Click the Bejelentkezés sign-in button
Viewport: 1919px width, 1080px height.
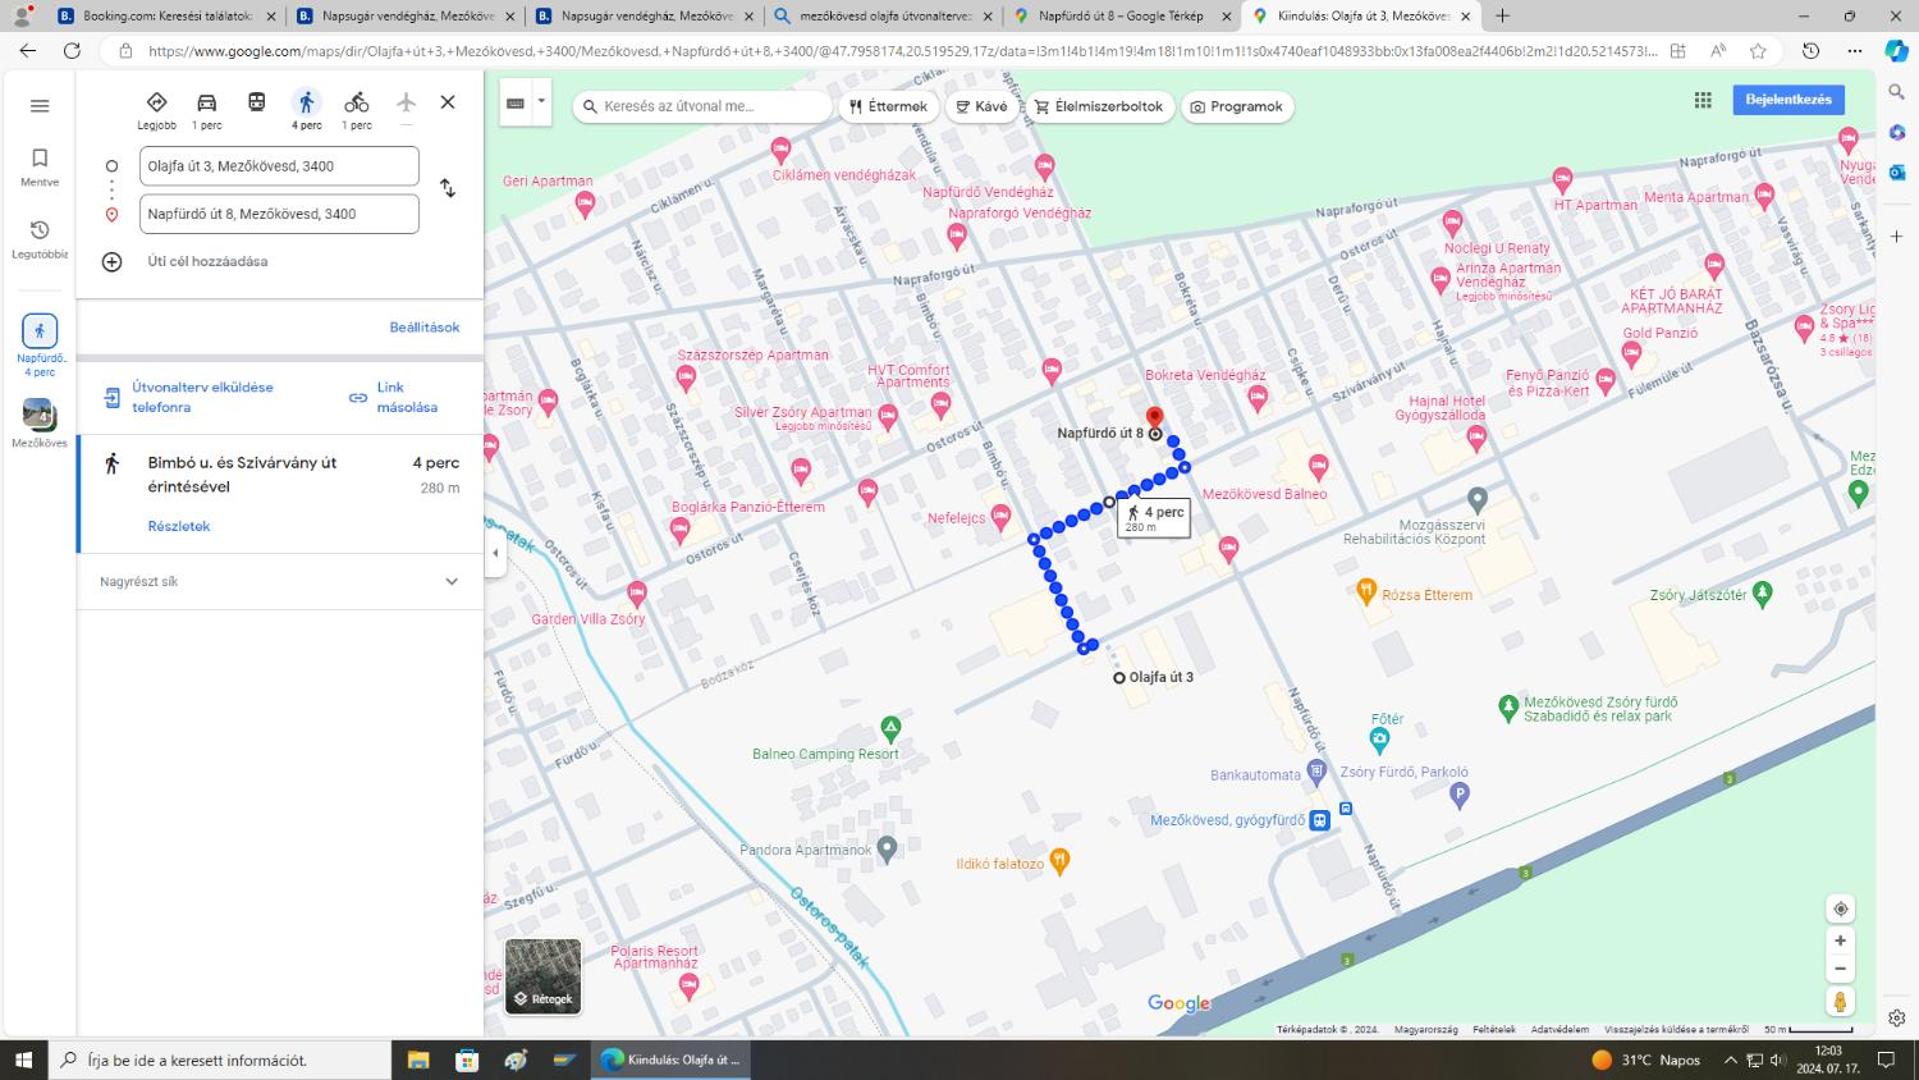(x=1788, y=99)
